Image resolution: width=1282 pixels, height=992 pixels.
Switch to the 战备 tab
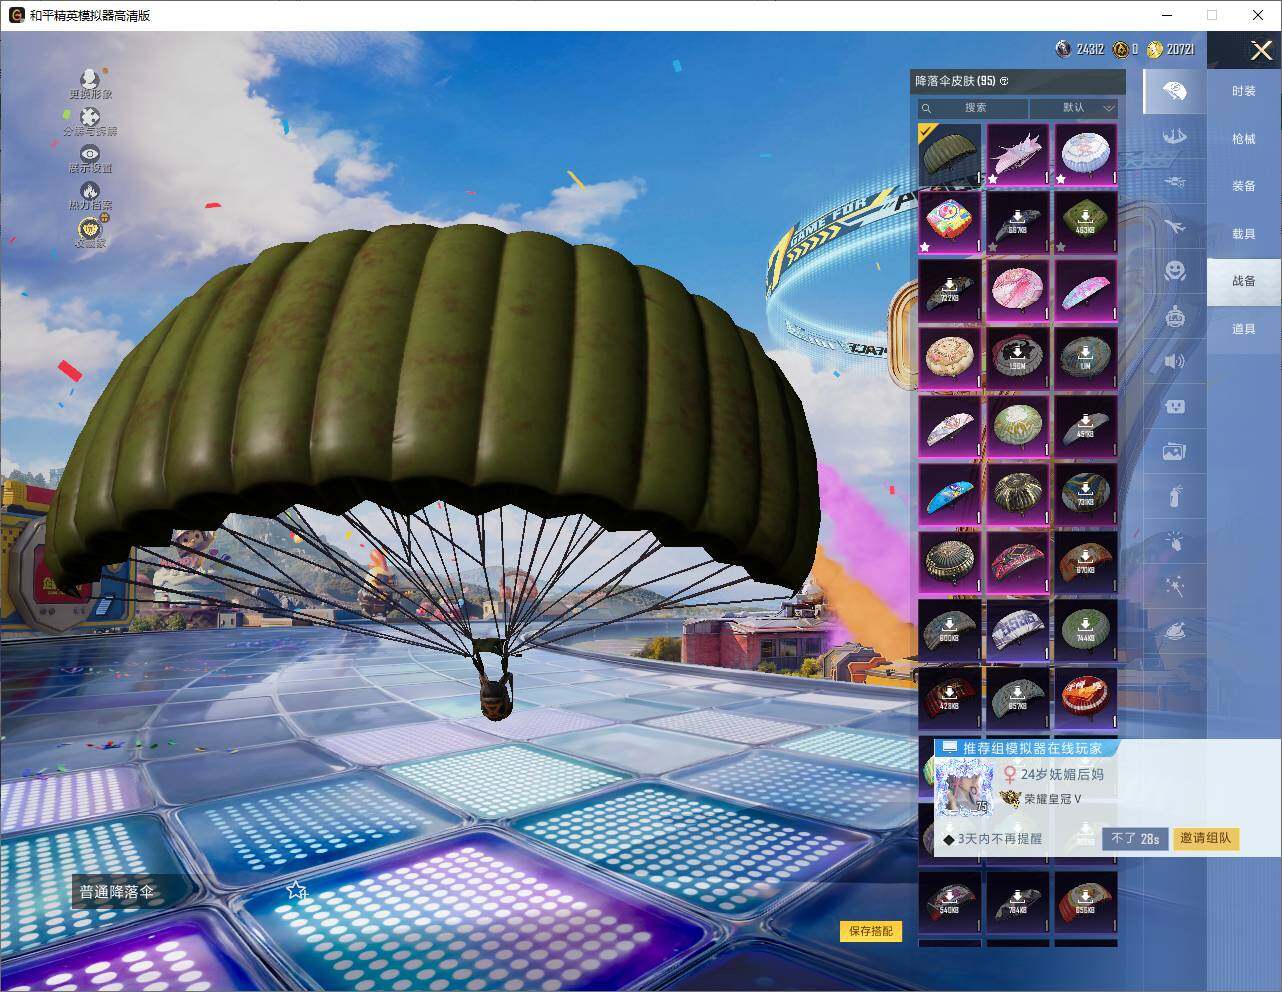pyautogui.click(x=1244, y=281)
